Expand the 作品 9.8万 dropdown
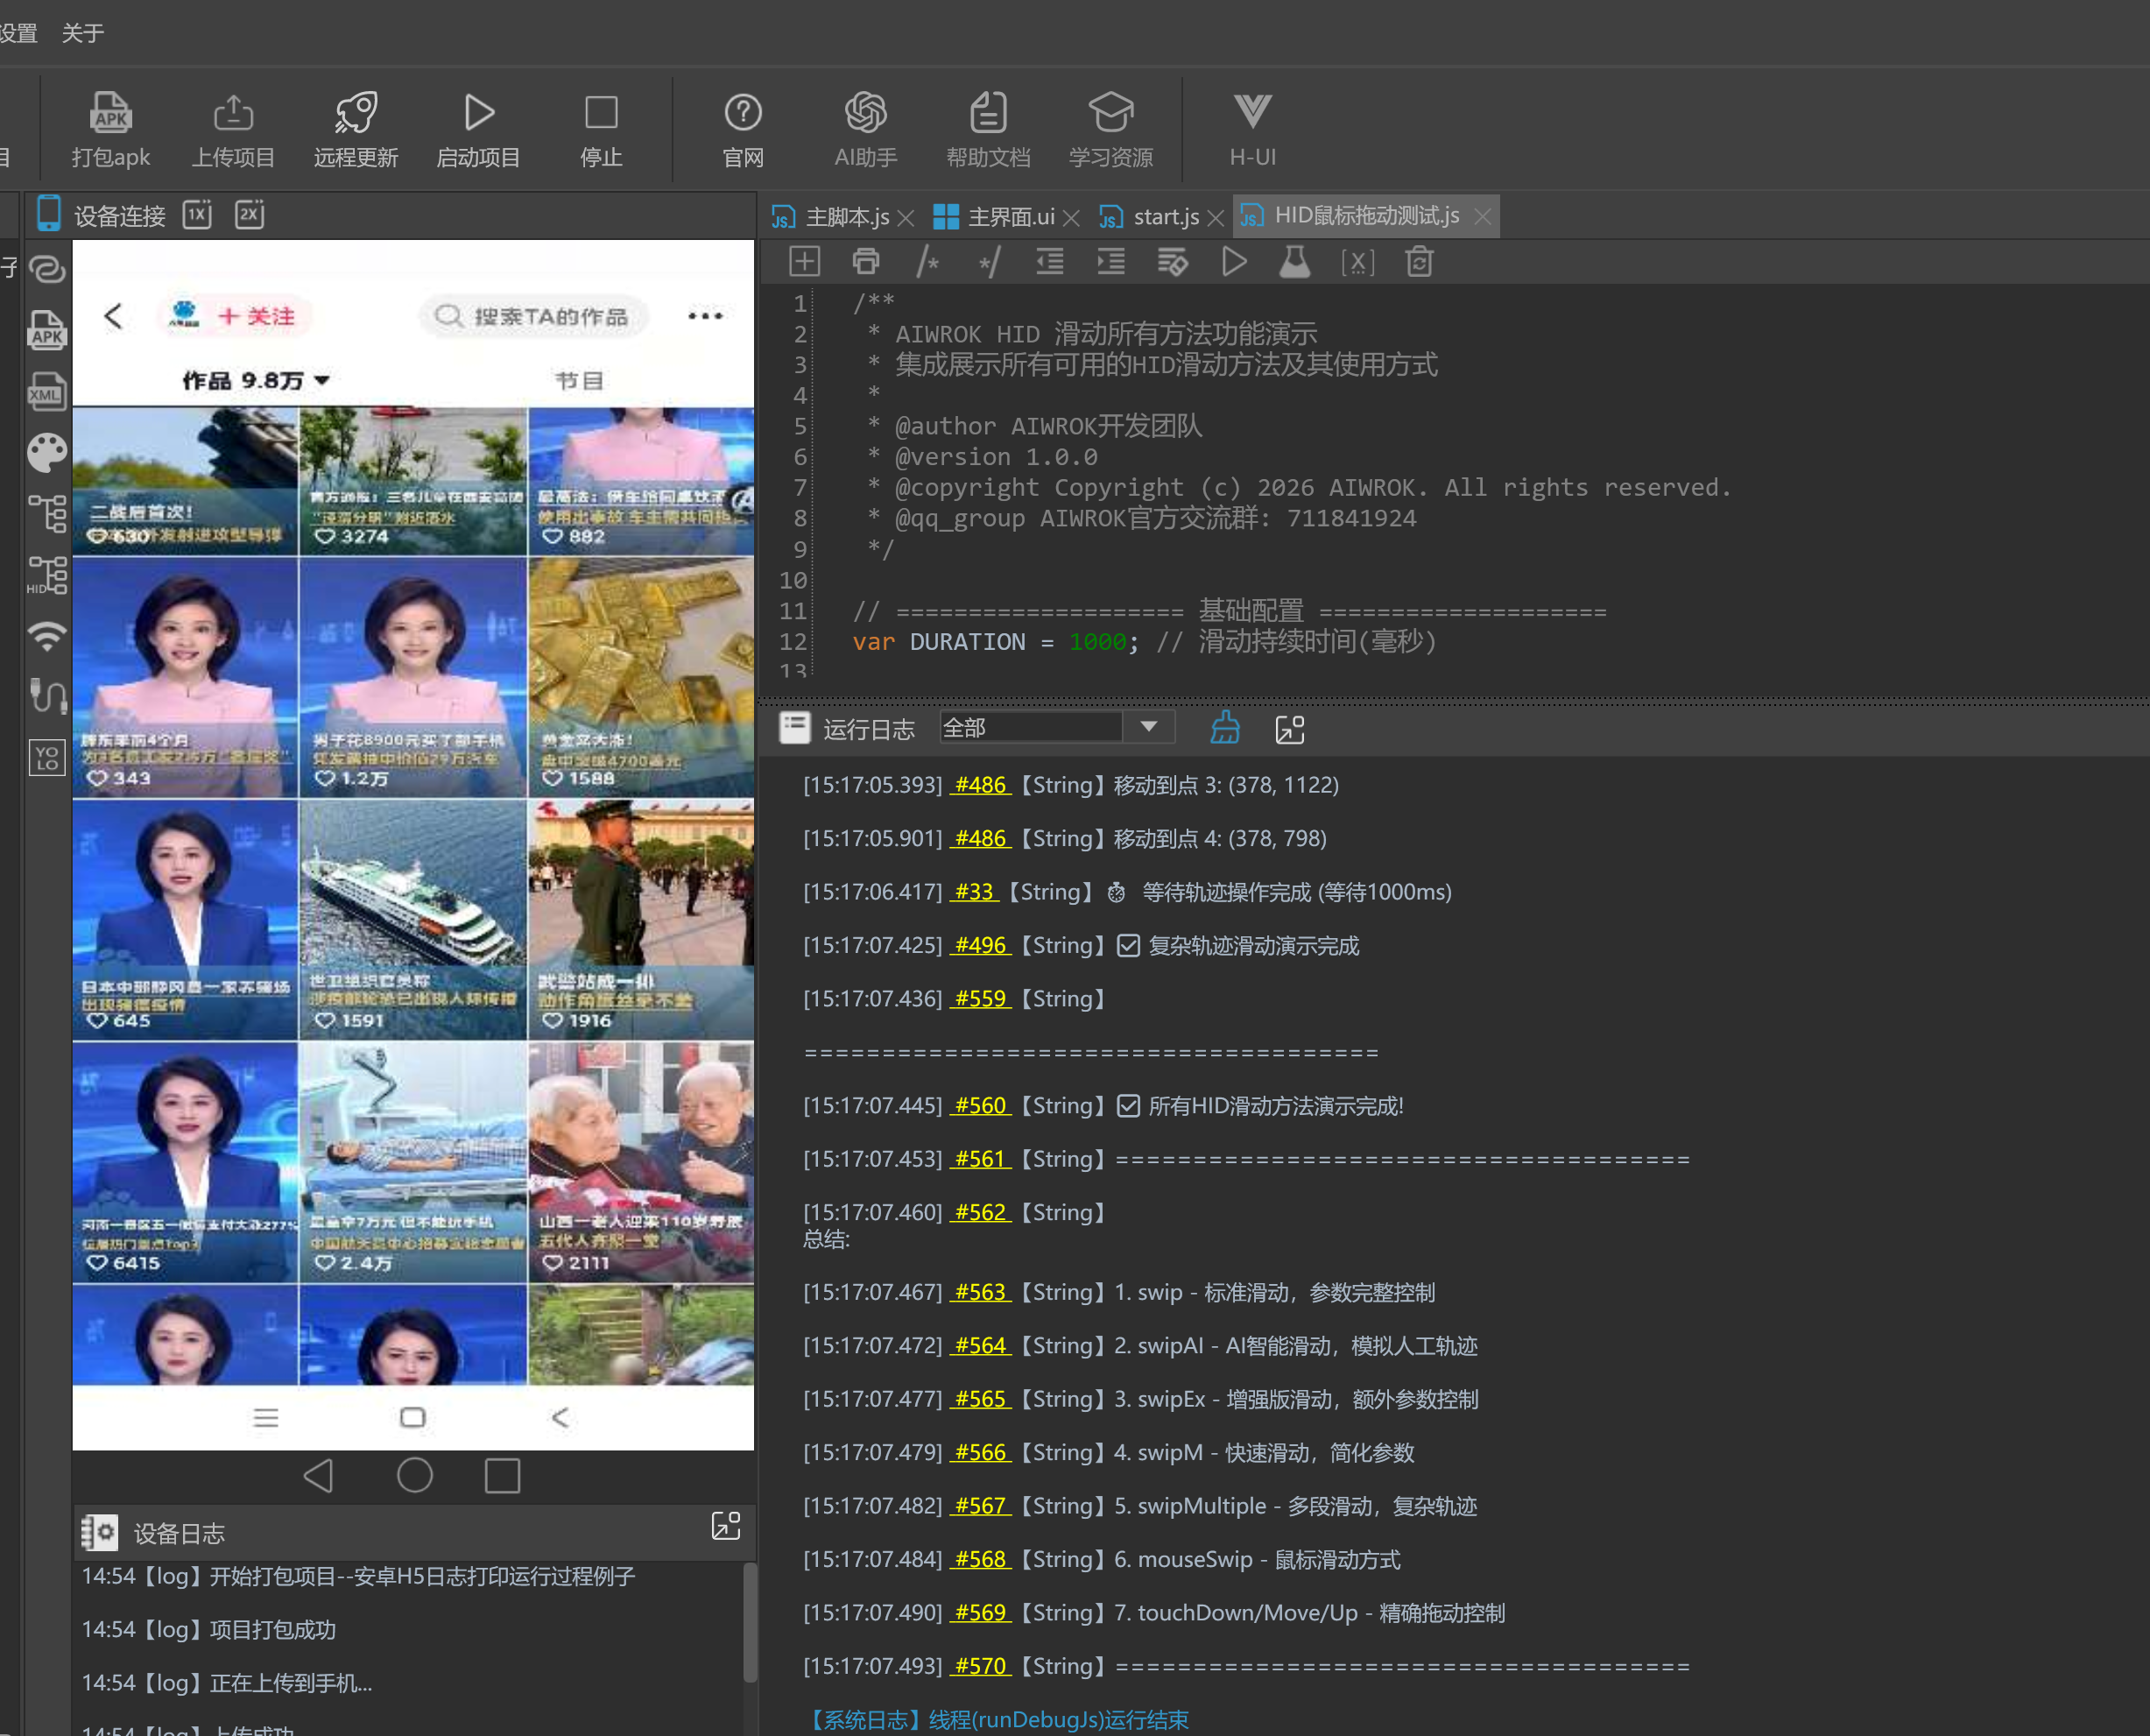Image resolution: width=2150 pixels, height=1736 pixels. pyautogui.click(x=256, y=380)
